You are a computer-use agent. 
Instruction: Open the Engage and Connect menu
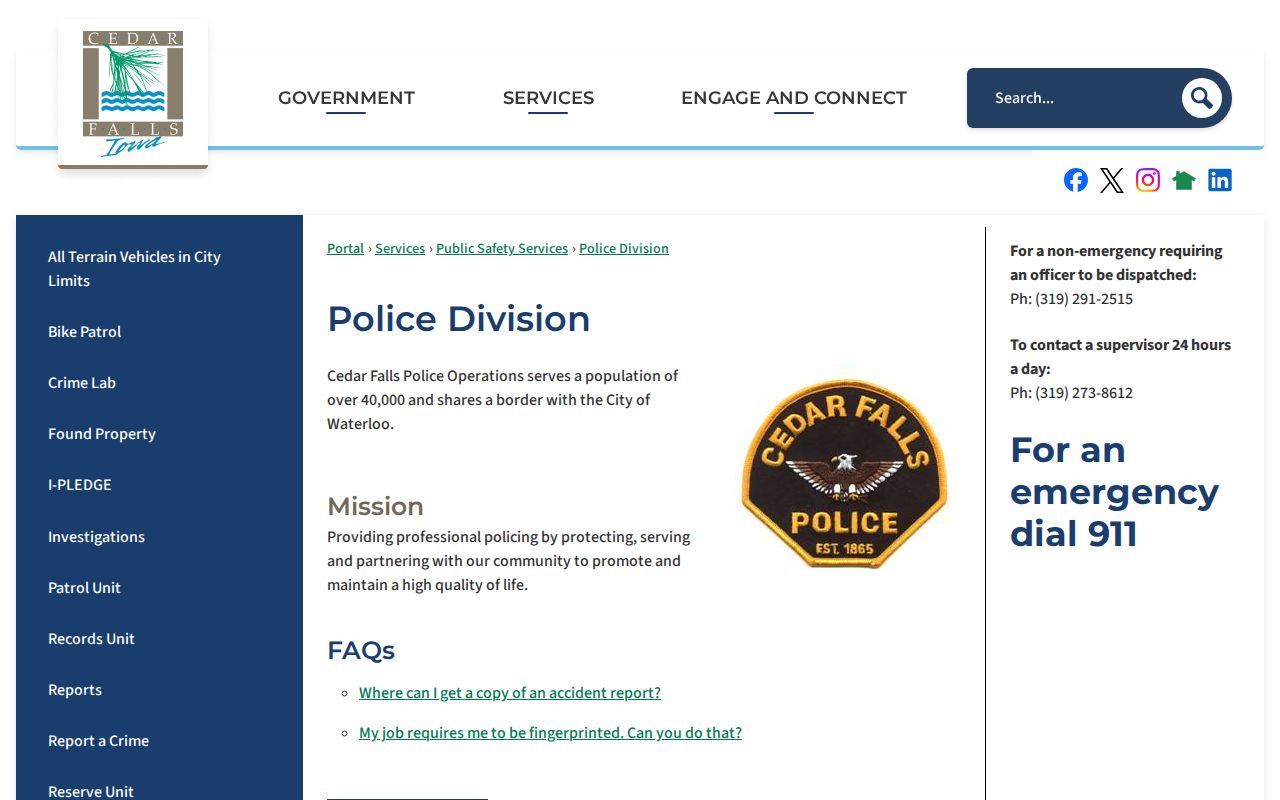pos(794,98)
